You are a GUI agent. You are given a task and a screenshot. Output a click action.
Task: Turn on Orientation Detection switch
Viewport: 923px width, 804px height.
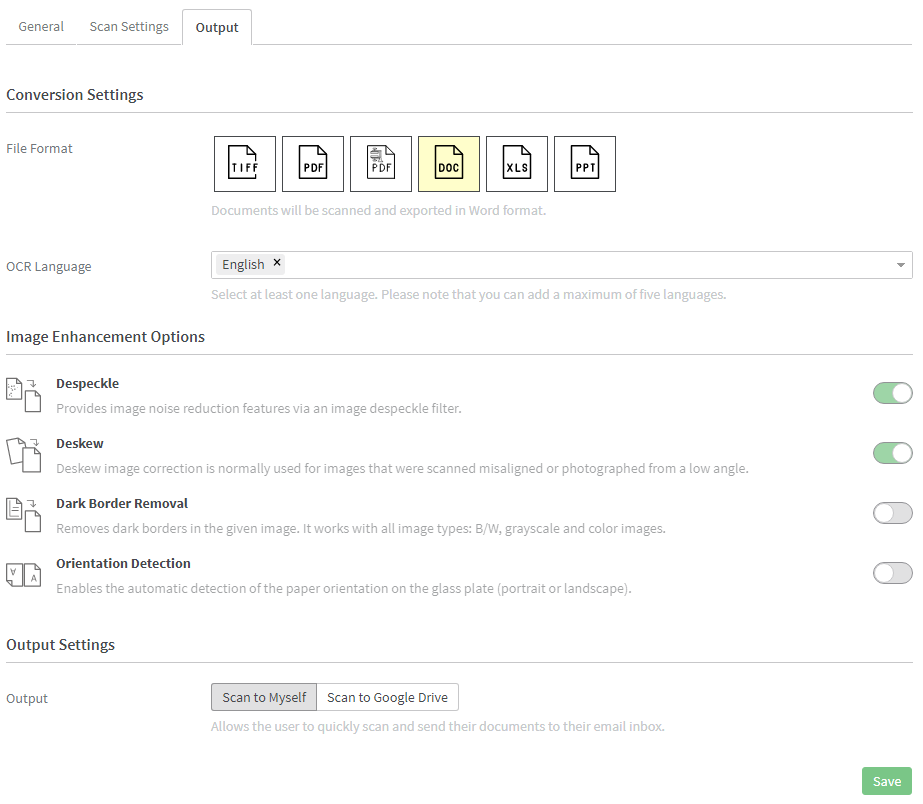(x=892, y=573)
